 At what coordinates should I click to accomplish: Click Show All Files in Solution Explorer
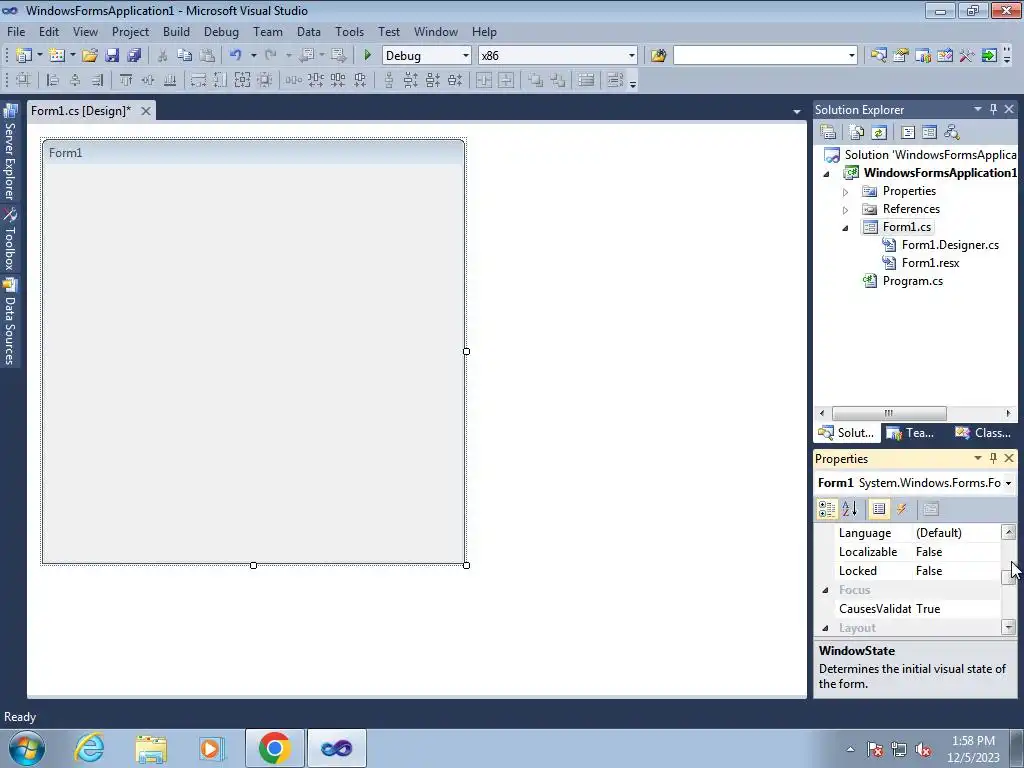[x=856, y=132]
